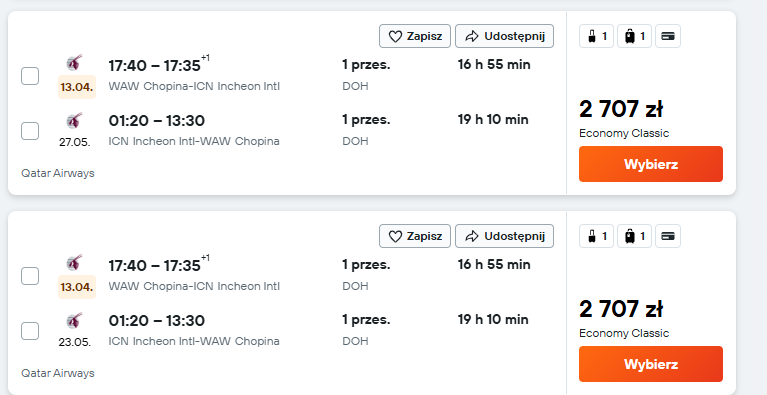Open 1 przes. DOH details for 27.05. flight
This screenshot has width=767, height=395.
coord(366,130)
